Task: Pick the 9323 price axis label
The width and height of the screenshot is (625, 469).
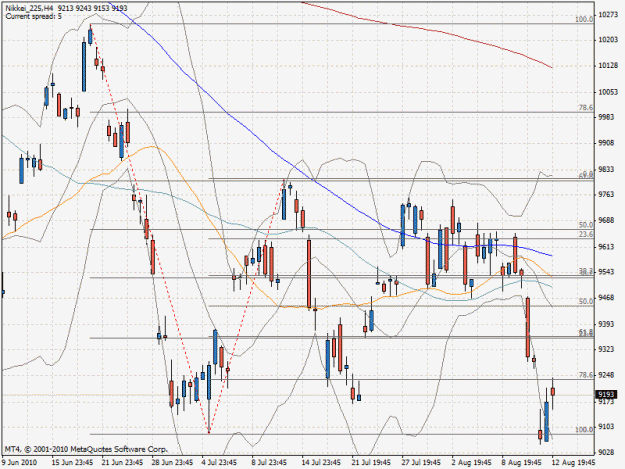Action: click(x=607, y=349)
